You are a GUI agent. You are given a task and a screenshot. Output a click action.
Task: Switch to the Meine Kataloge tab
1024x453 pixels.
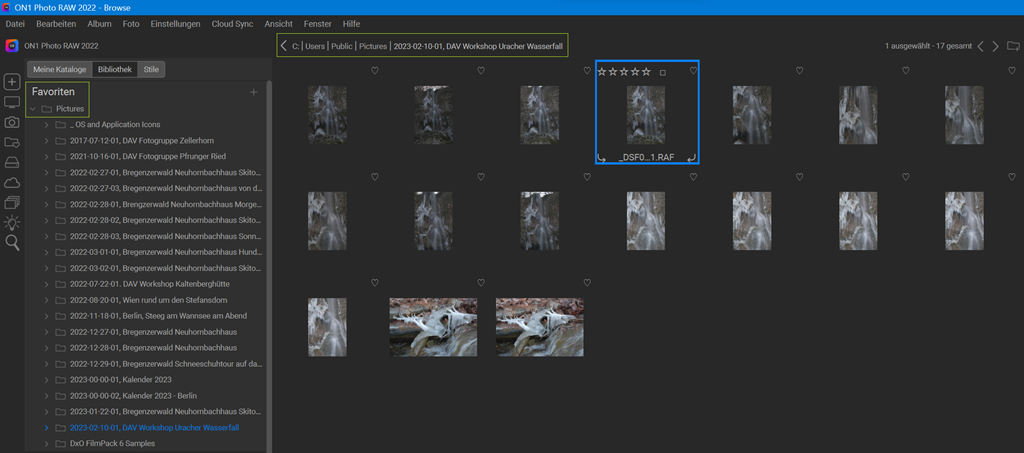[60, 69]
